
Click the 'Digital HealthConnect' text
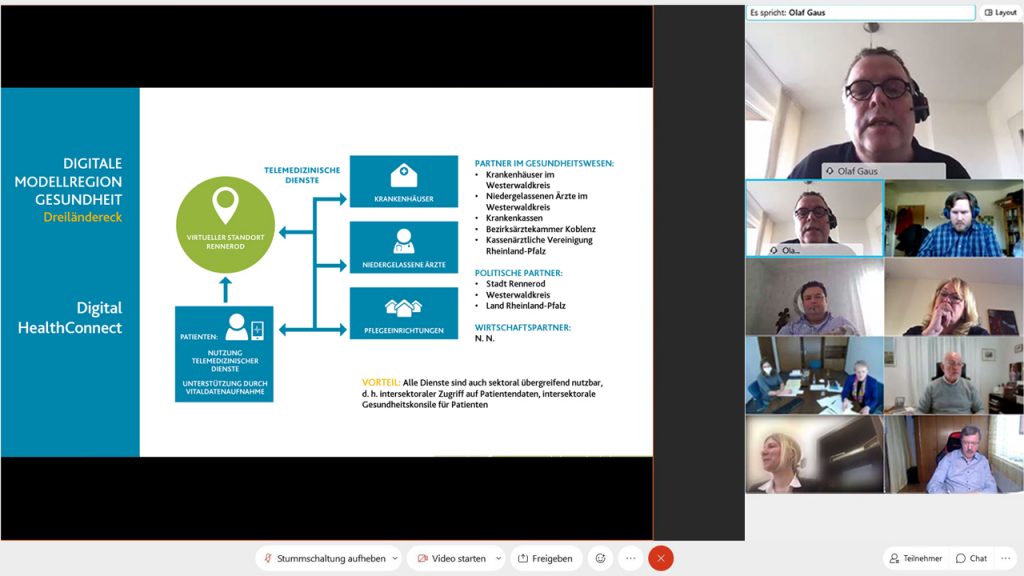coord(70,317)
